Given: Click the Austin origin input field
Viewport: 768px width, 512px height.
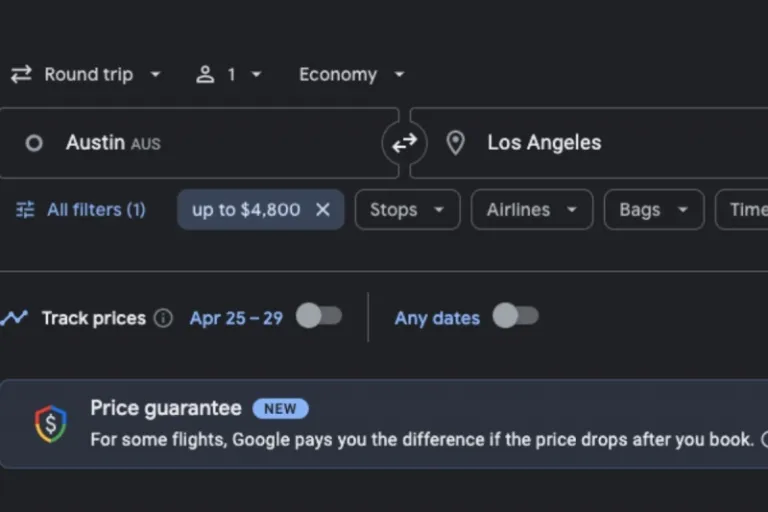Looking at the screenshot, I should click(x=200, y=143).
